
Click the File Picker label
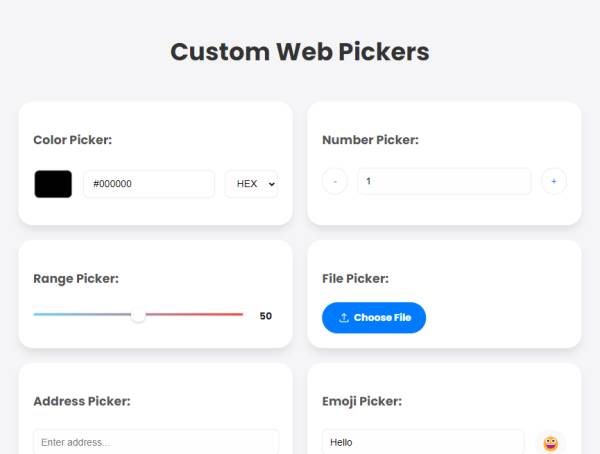pyautogui.click(x=355, y=278)
